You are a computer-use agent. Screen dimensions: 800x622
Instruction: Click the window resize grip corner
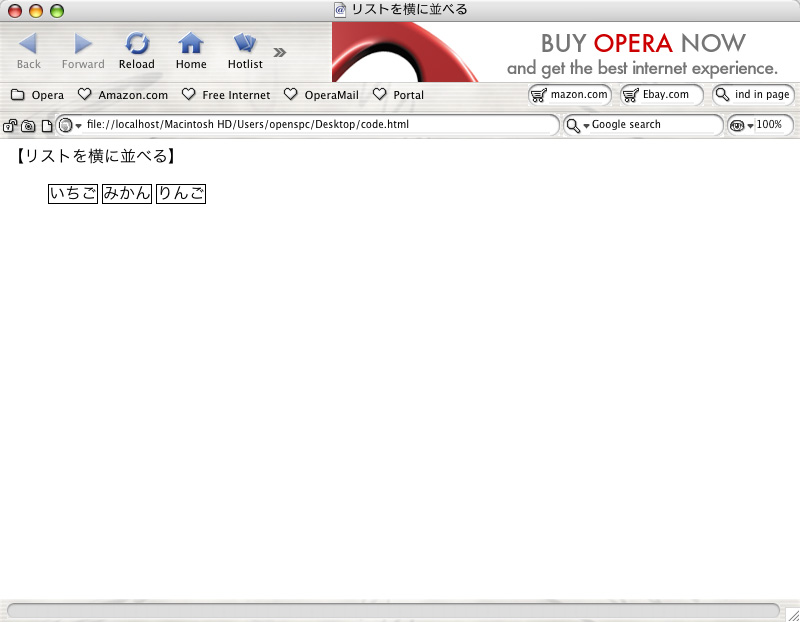792,614
